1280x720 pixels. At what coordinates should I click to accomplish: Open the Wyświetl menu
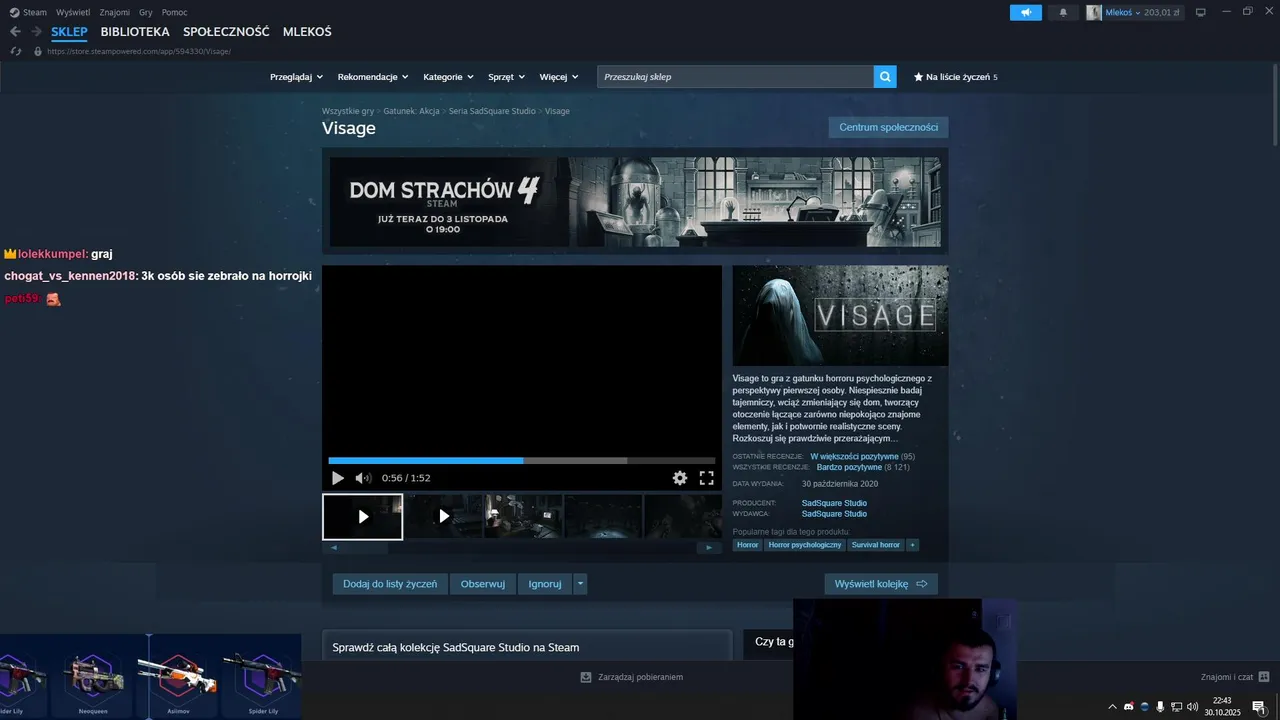[x=73, y=12]
